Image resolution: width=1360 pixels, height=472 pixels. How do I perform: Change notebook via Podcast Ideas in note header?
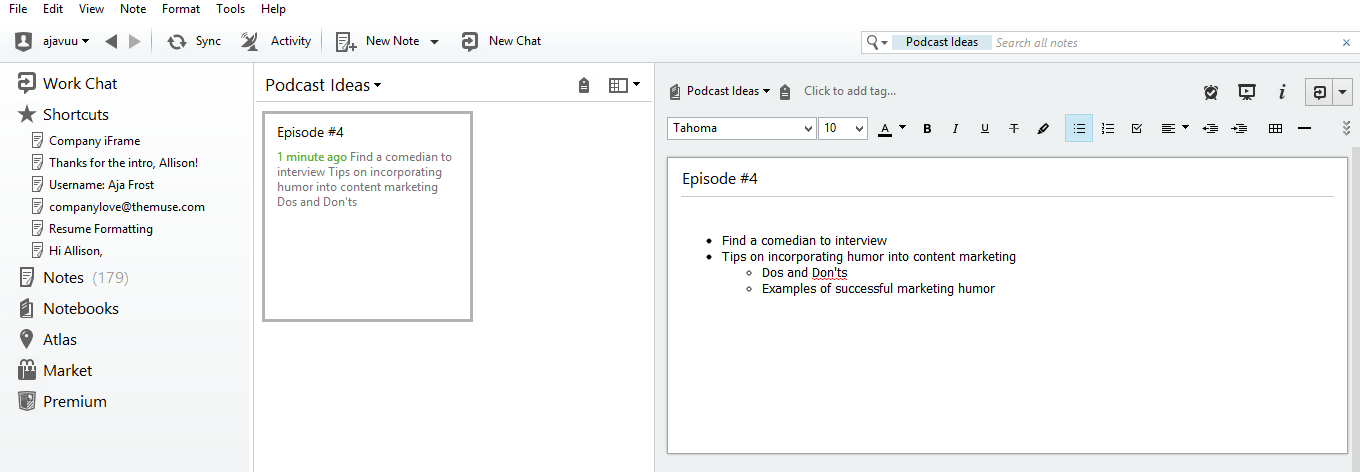728,91
